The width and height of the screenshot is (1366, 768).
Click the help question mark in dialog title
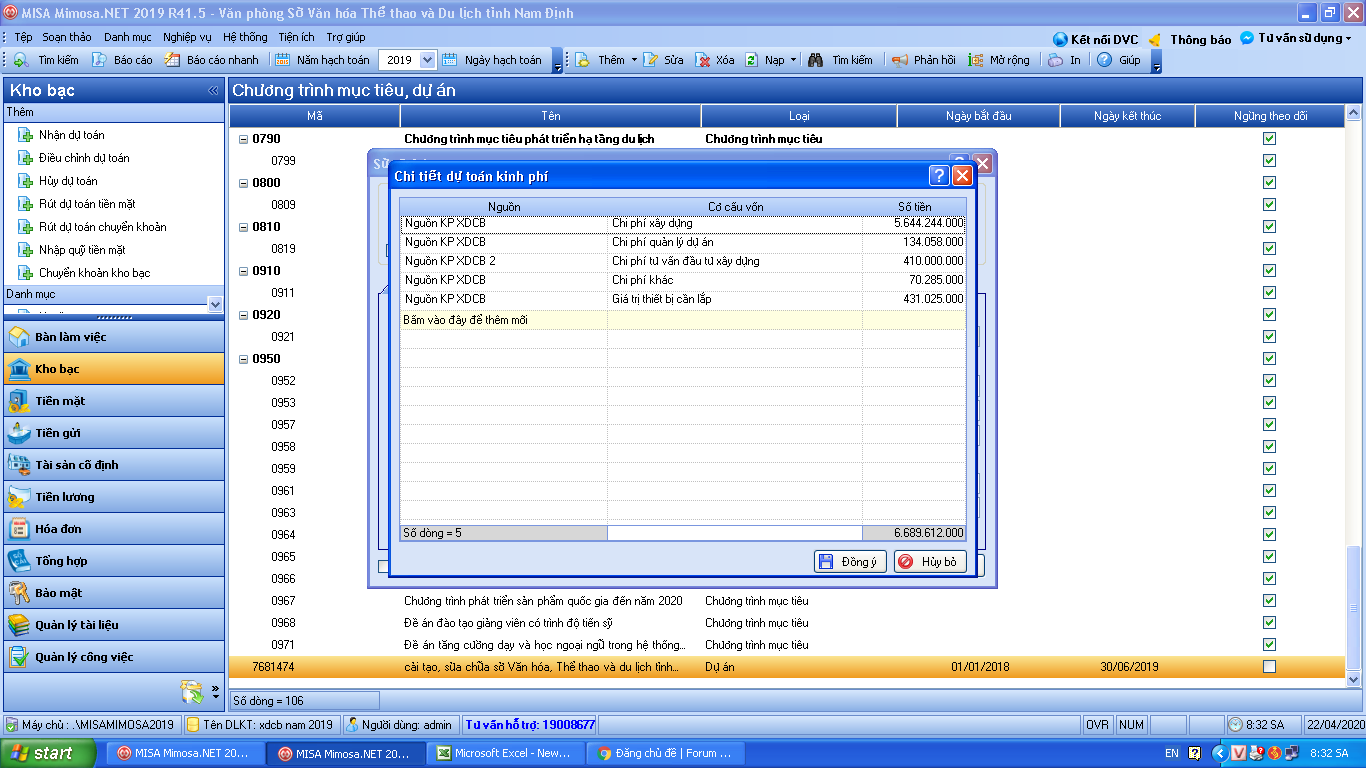click(x=939, y=176)
